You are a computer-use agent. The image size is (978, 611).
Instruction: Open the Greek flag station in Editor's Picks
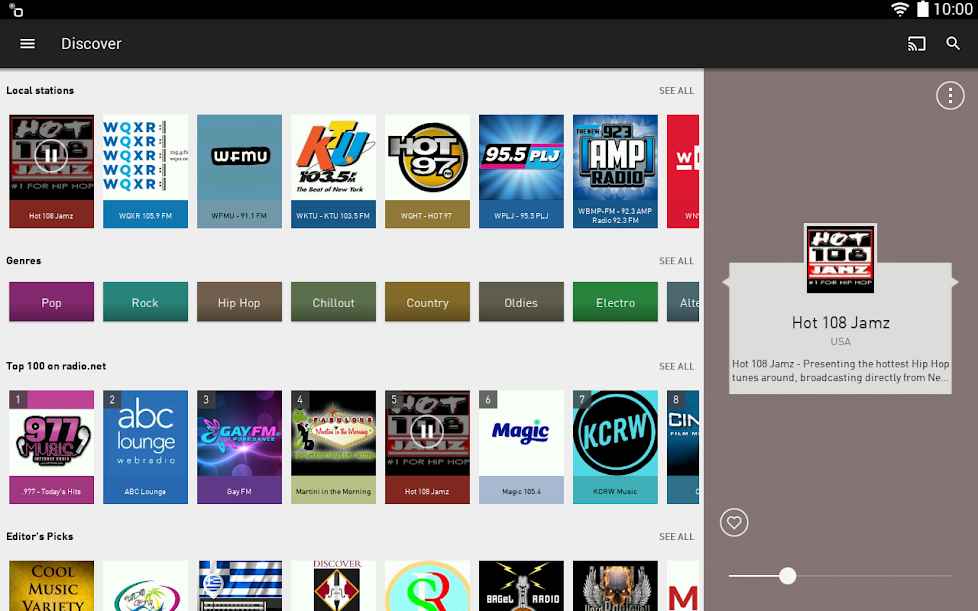coord(240,585)
